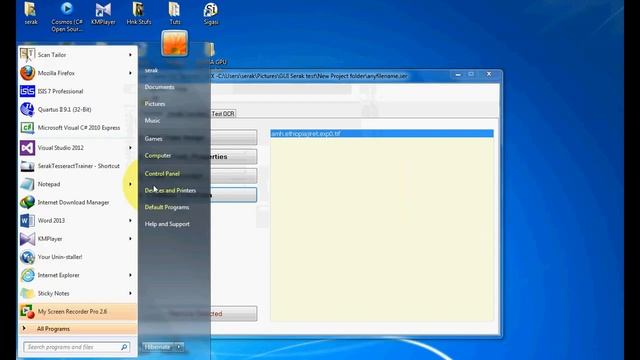Open Internet Download Manager icon

point(27,202)
